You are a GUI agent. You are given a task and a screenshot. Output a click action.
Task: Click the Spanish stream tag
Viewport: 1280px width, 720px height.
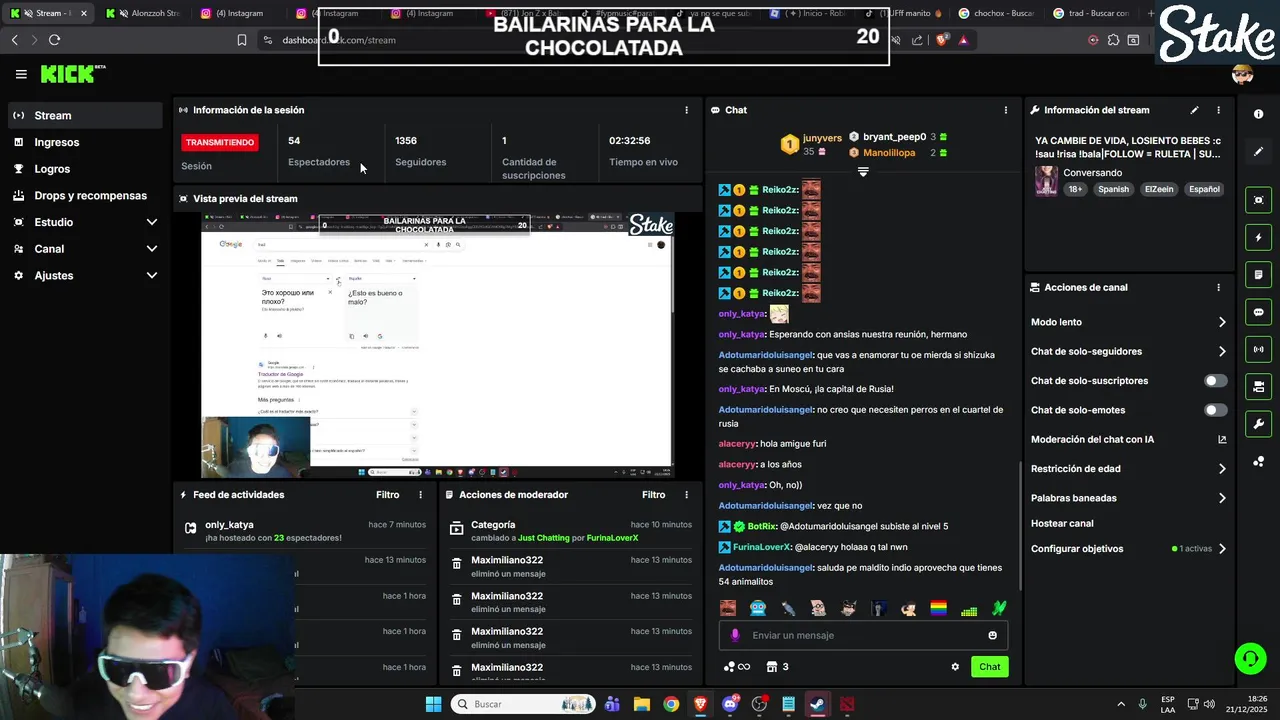(1113, 189)
